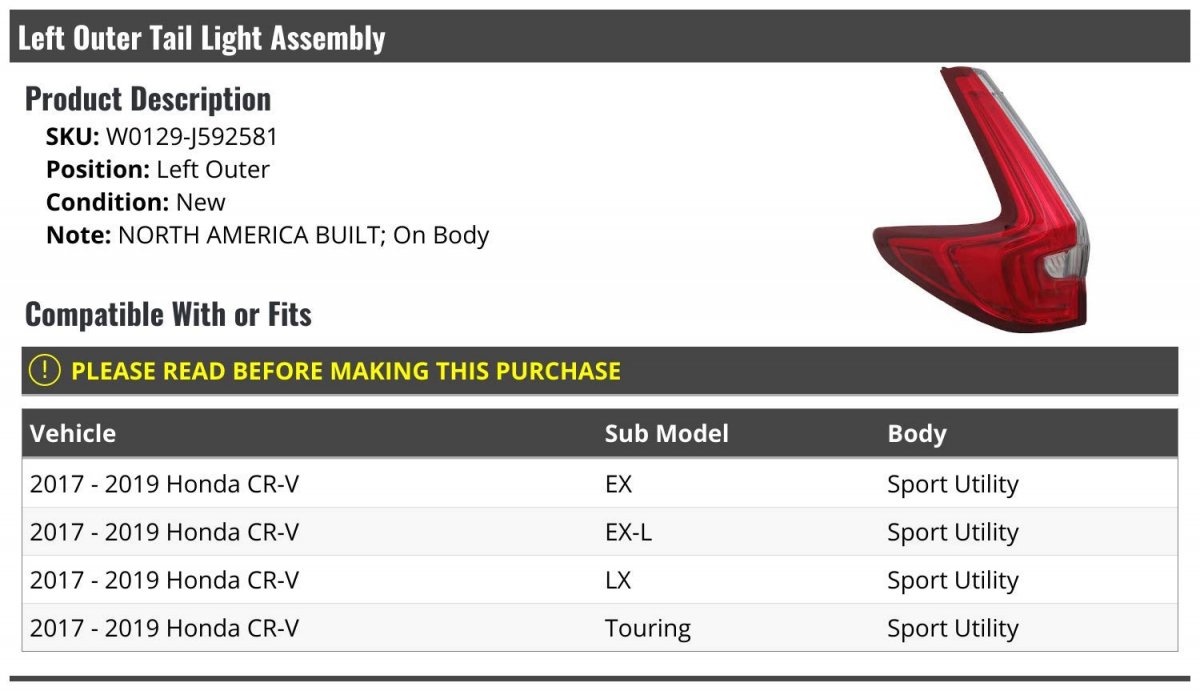Click the Honda CR-V vehicle cell in the LX row

tap(164, 580)
